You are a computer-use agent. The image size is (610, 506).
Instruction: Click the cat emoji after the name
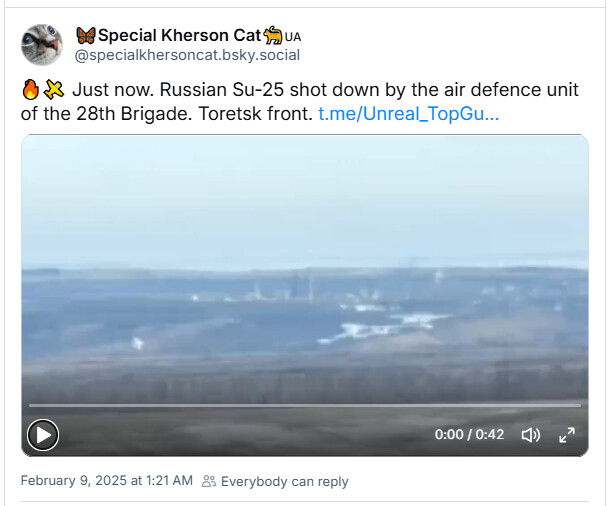click(273, 35)
